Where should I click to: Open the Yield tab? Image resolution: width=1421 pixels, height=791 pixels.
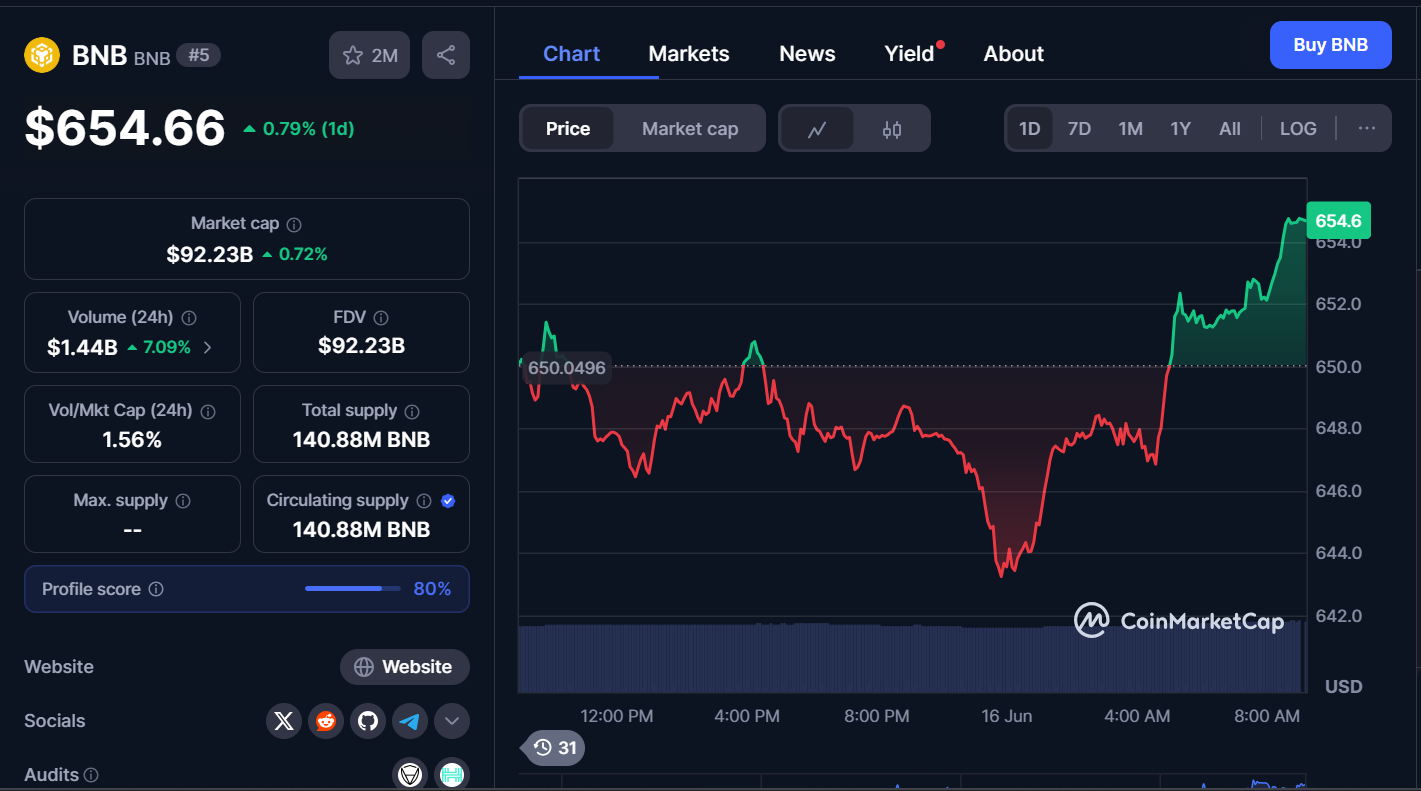click(910, 54)
